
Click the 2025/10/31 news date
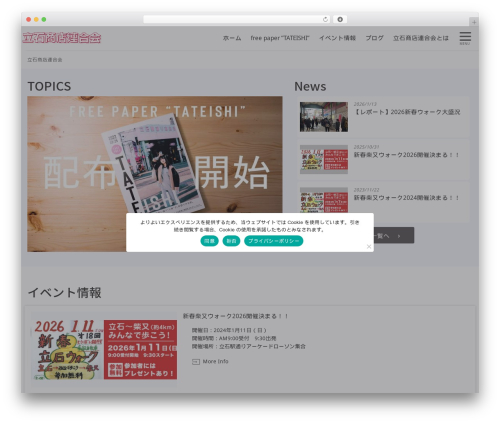(366, 147)
